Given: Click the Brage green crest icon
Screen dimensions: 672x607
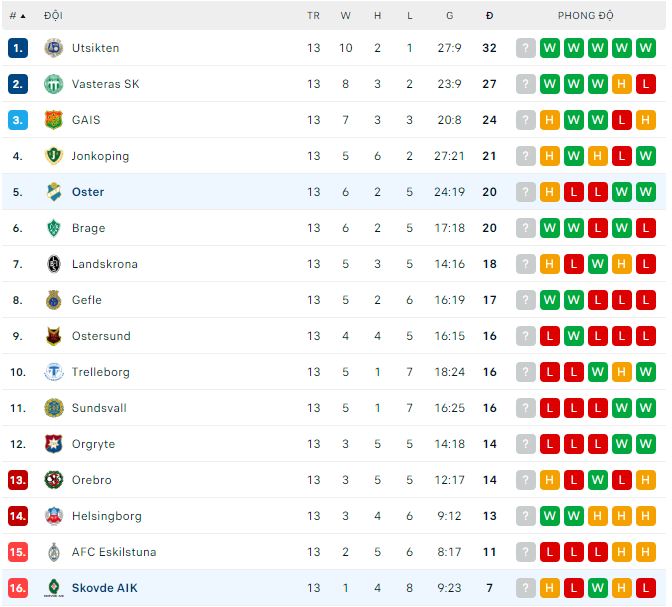Looking at the screenshot, I should coord(53,228).
